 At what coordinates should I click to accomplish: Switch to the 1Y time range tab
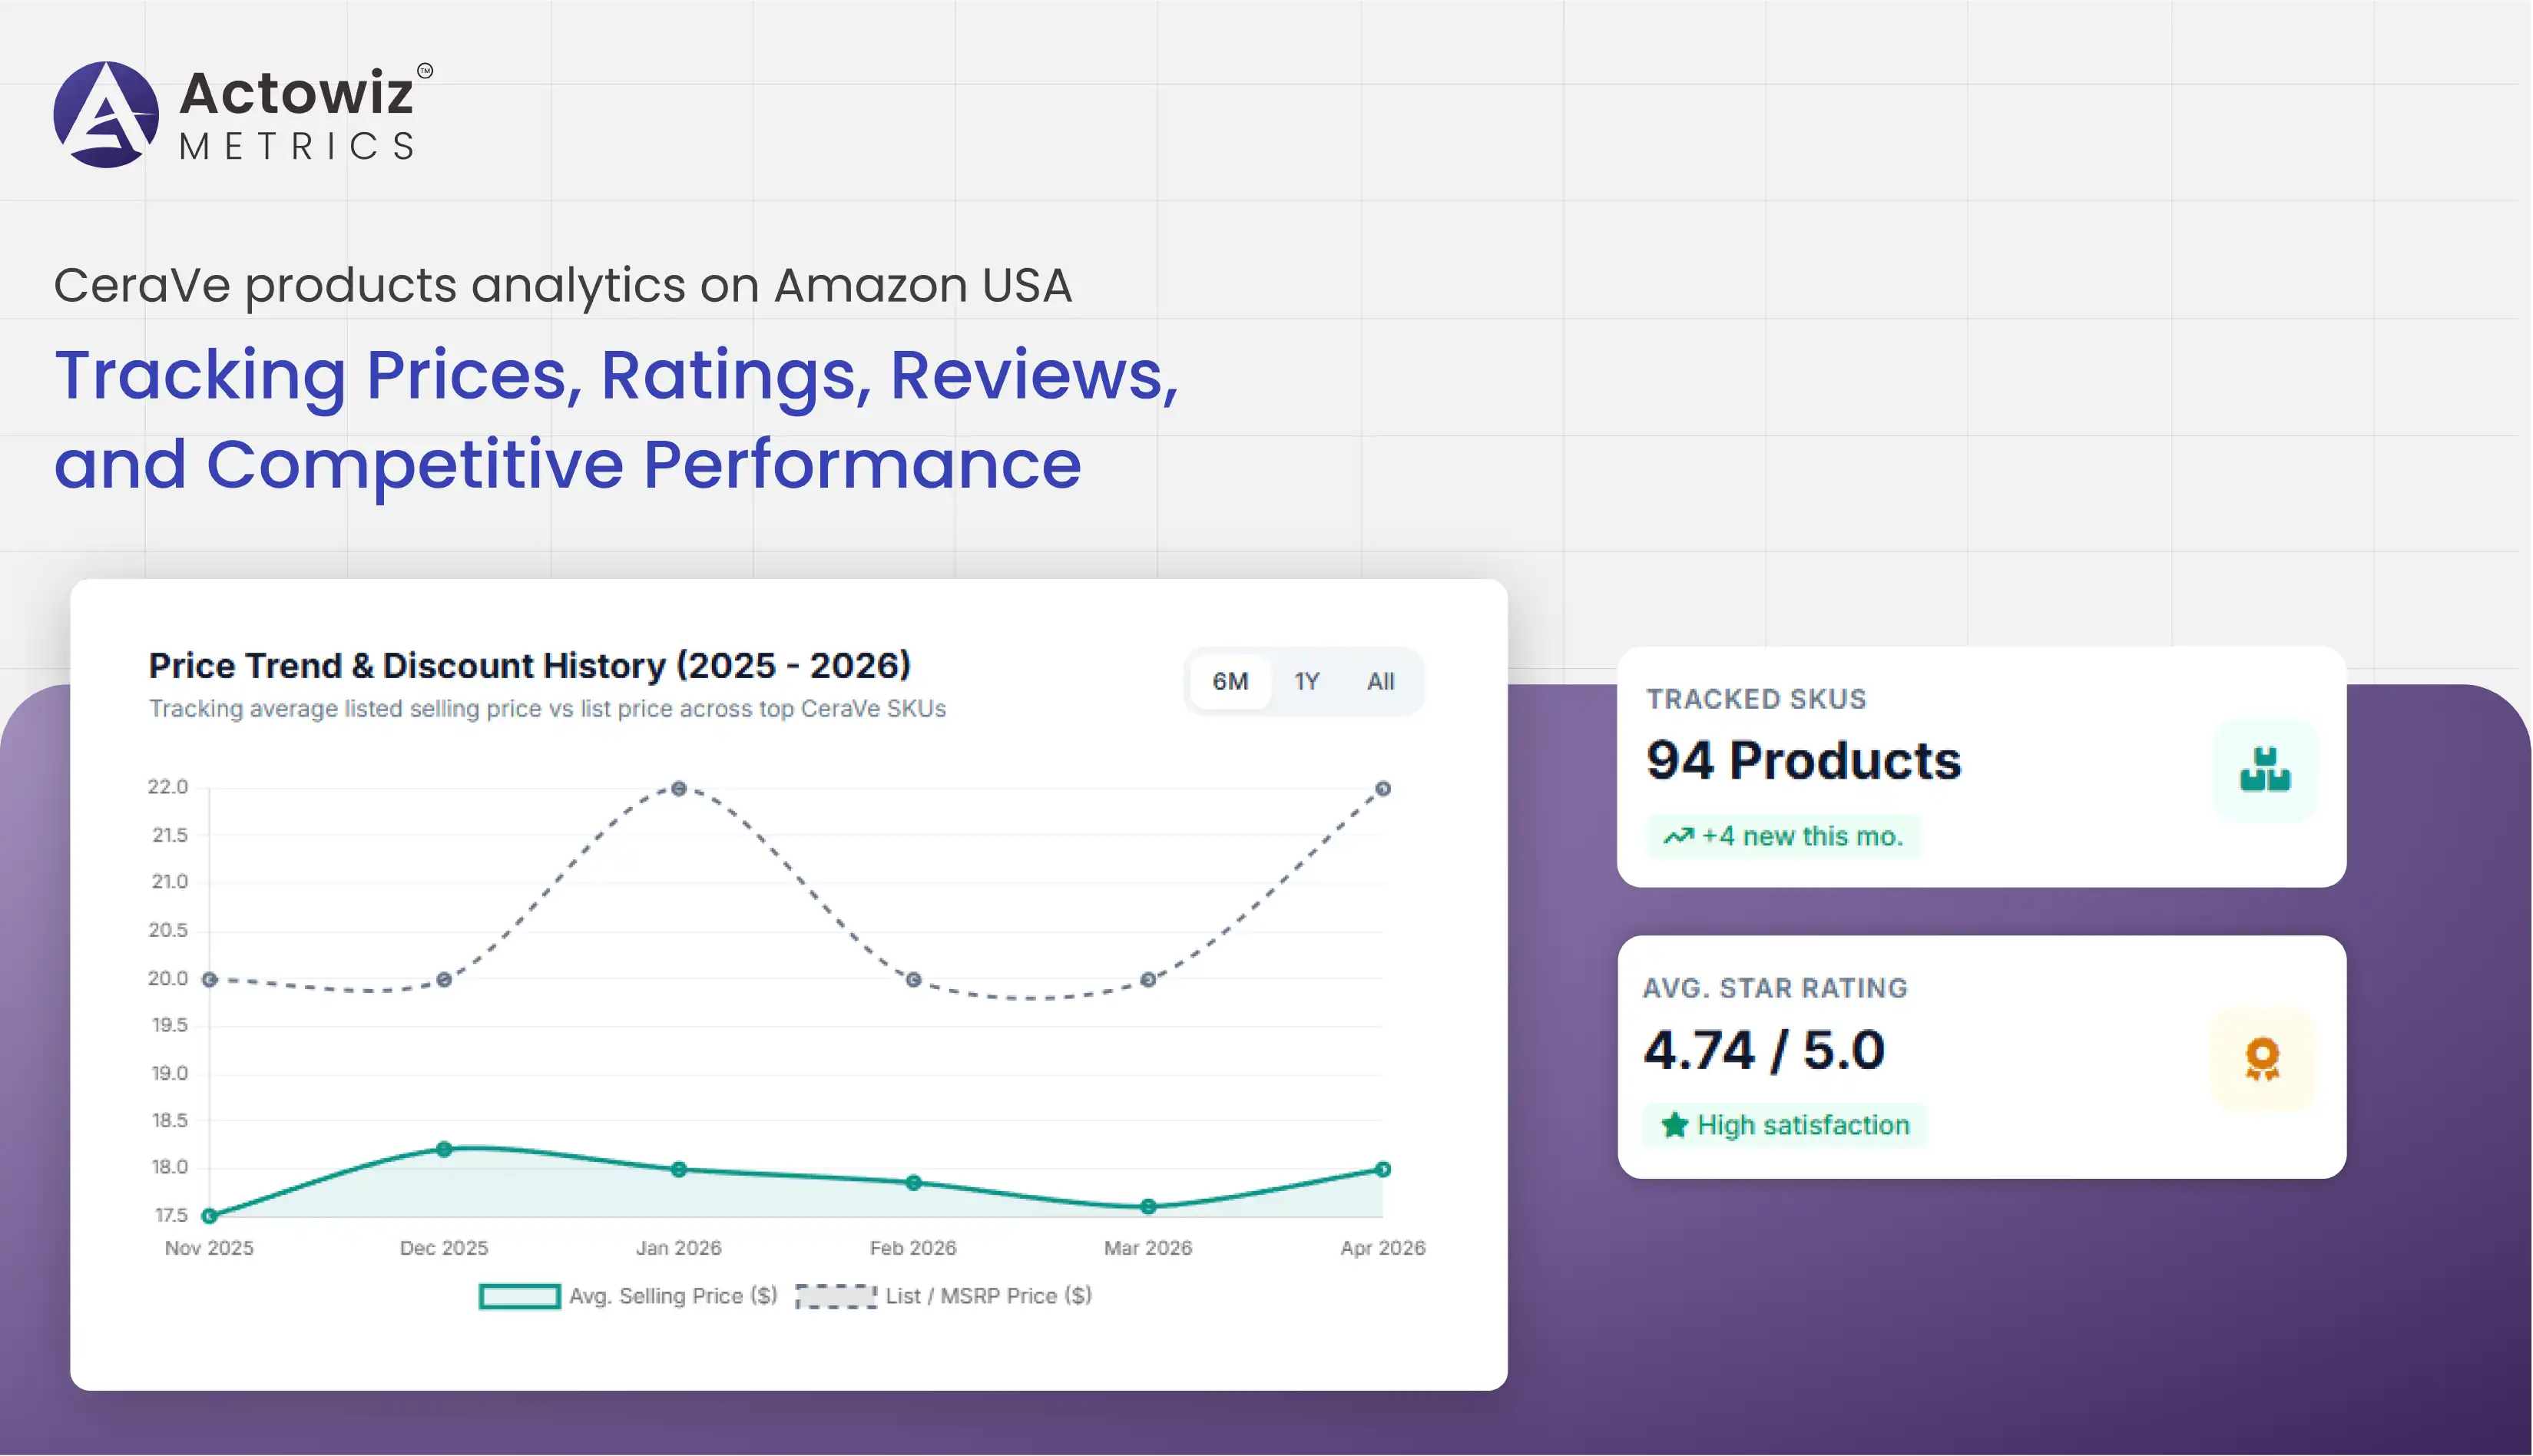(1306, 682)
